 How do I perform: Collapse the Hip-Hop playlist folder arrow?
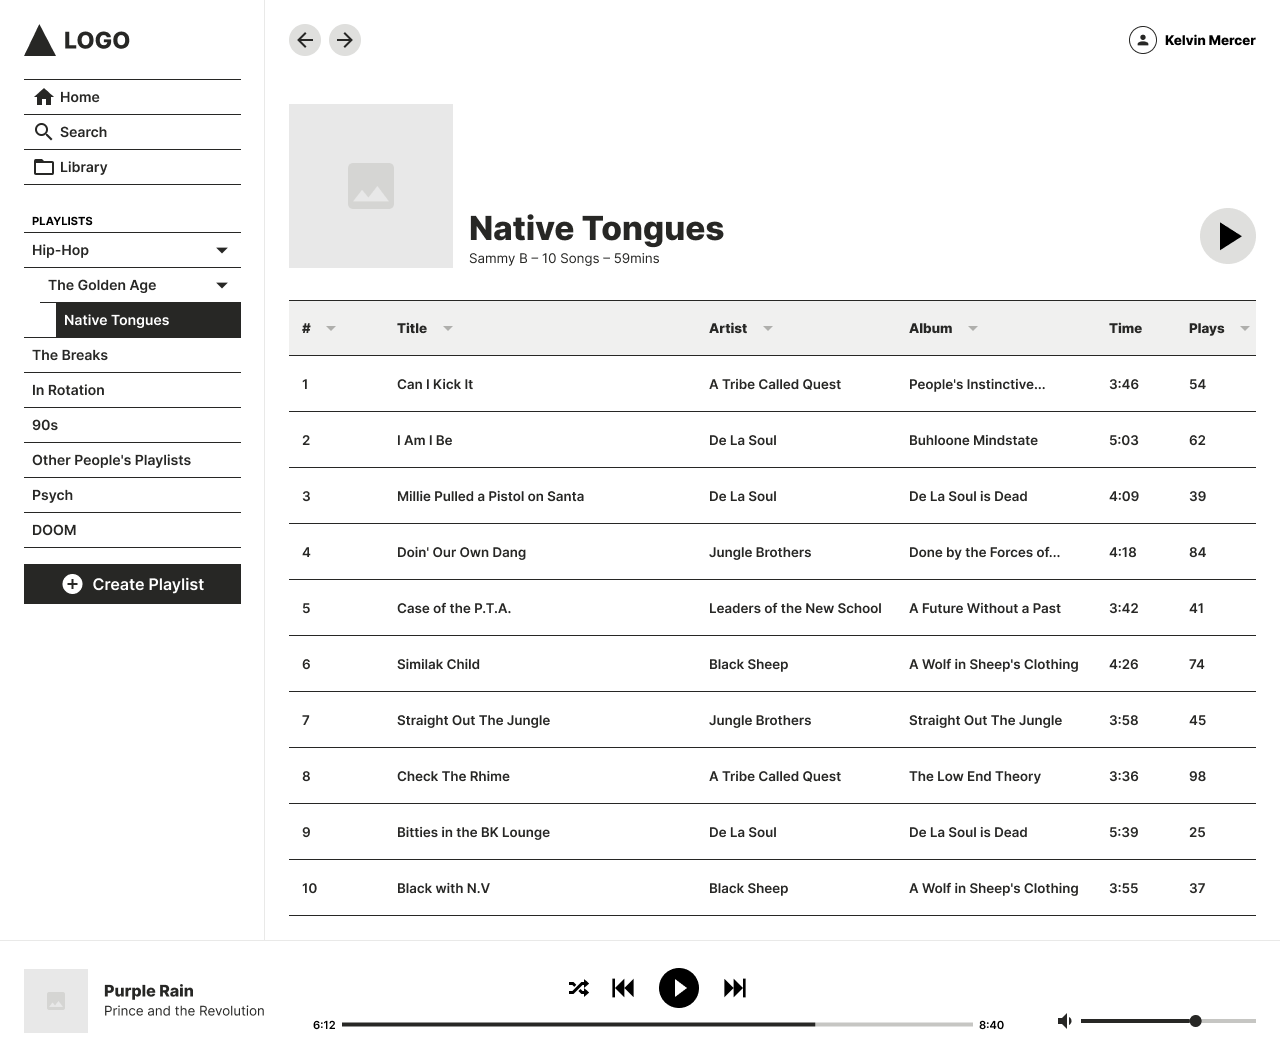[x=222, y=250]
